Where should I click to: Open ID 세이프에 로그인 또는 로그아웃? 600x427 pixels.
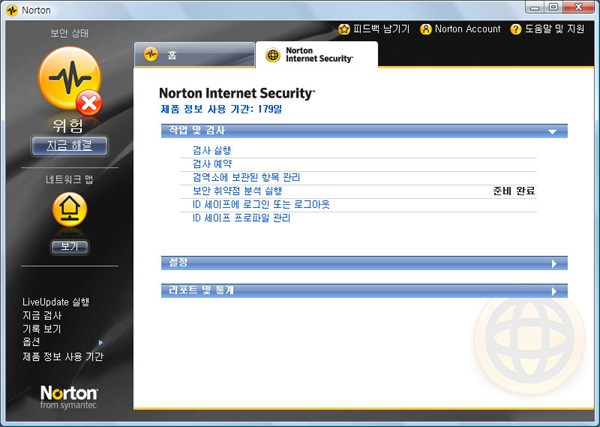[261, 204]
